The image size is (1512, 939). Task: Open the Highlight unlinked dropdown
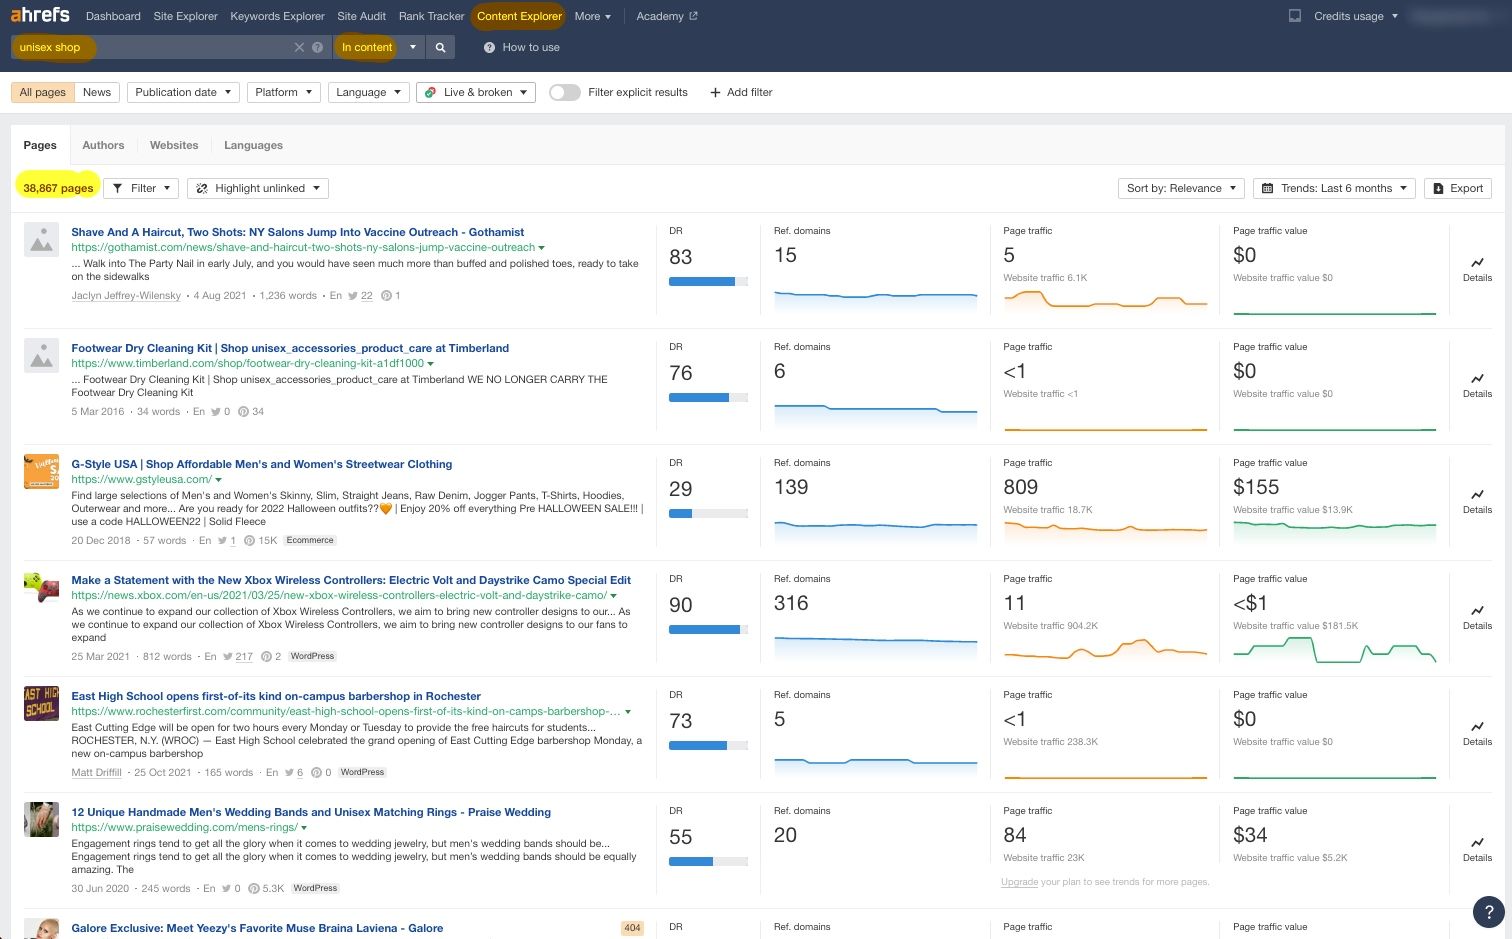click(x=258, y=188)
